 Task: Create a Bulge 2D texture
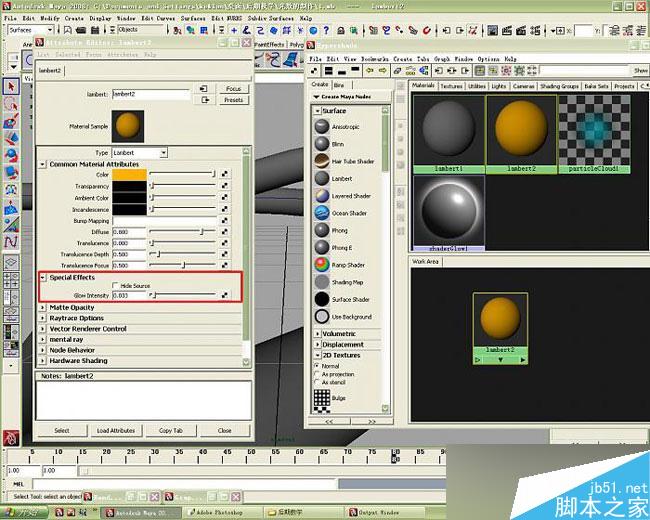click(x=330, y=398)
